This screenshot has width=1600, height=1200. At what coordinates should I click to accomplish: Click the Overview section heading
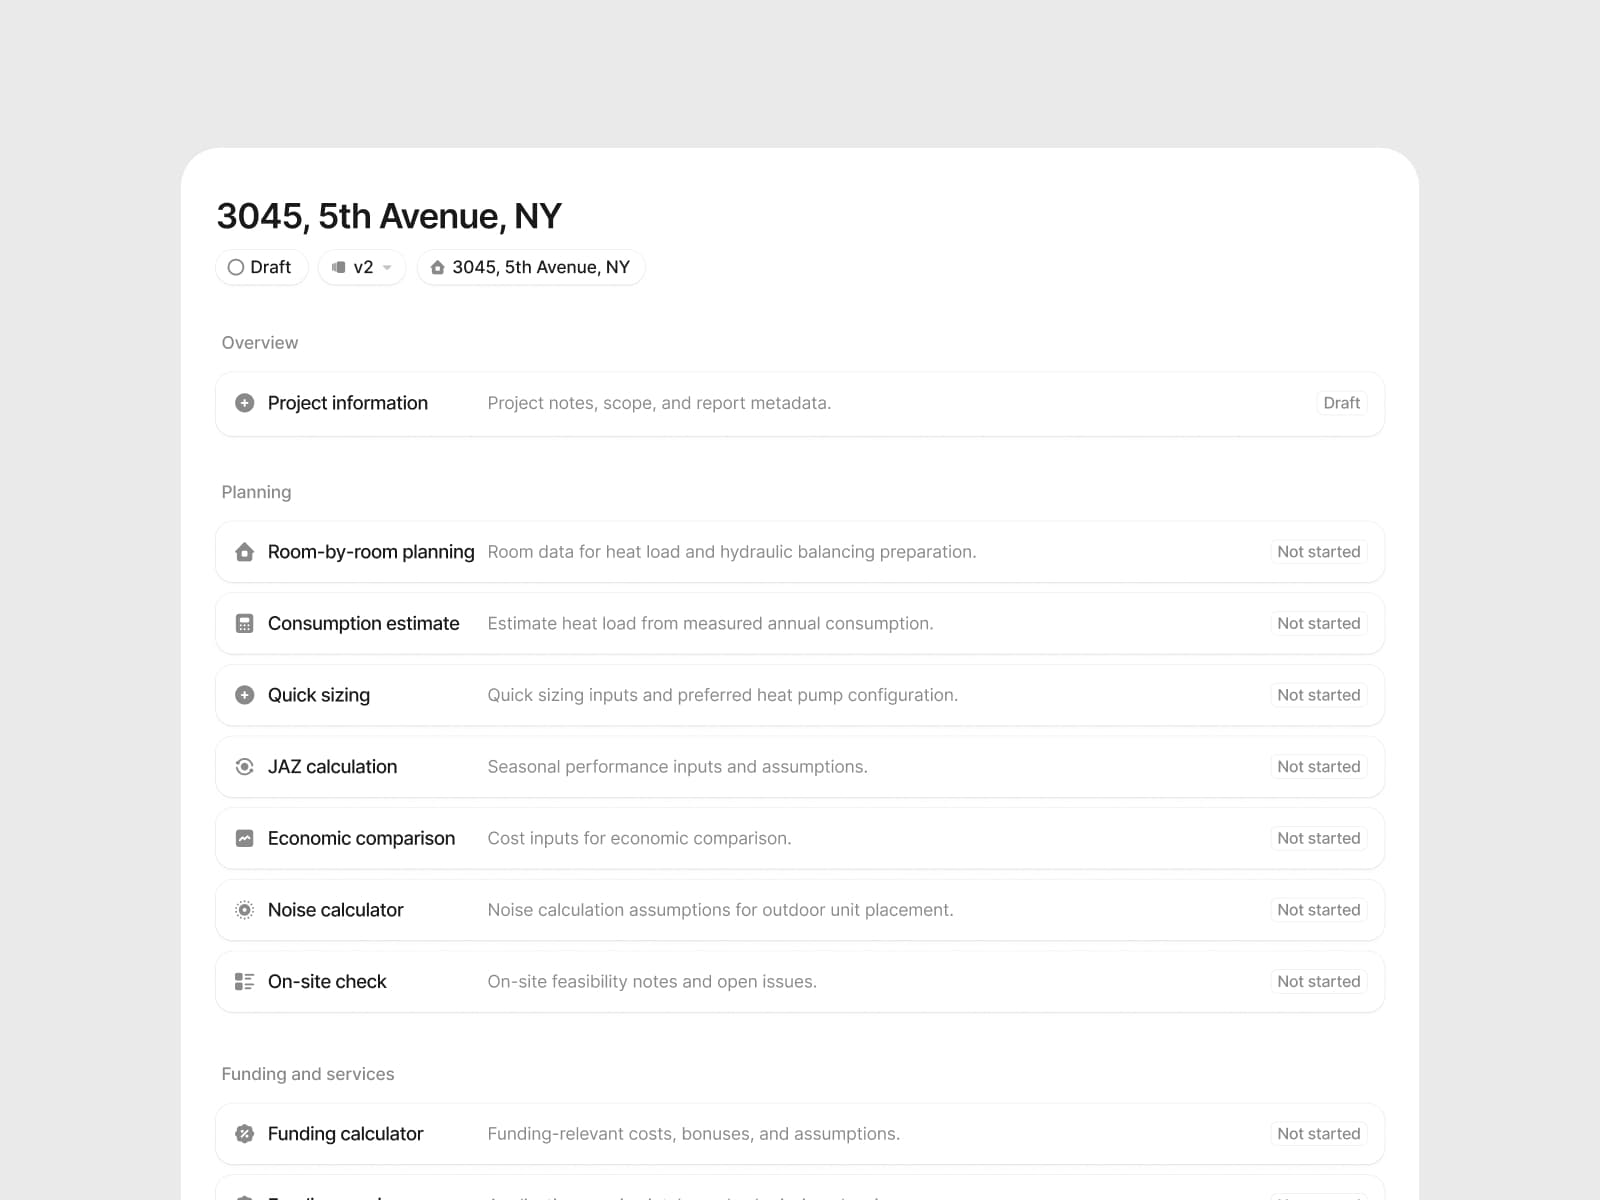(x=260, y=343)
